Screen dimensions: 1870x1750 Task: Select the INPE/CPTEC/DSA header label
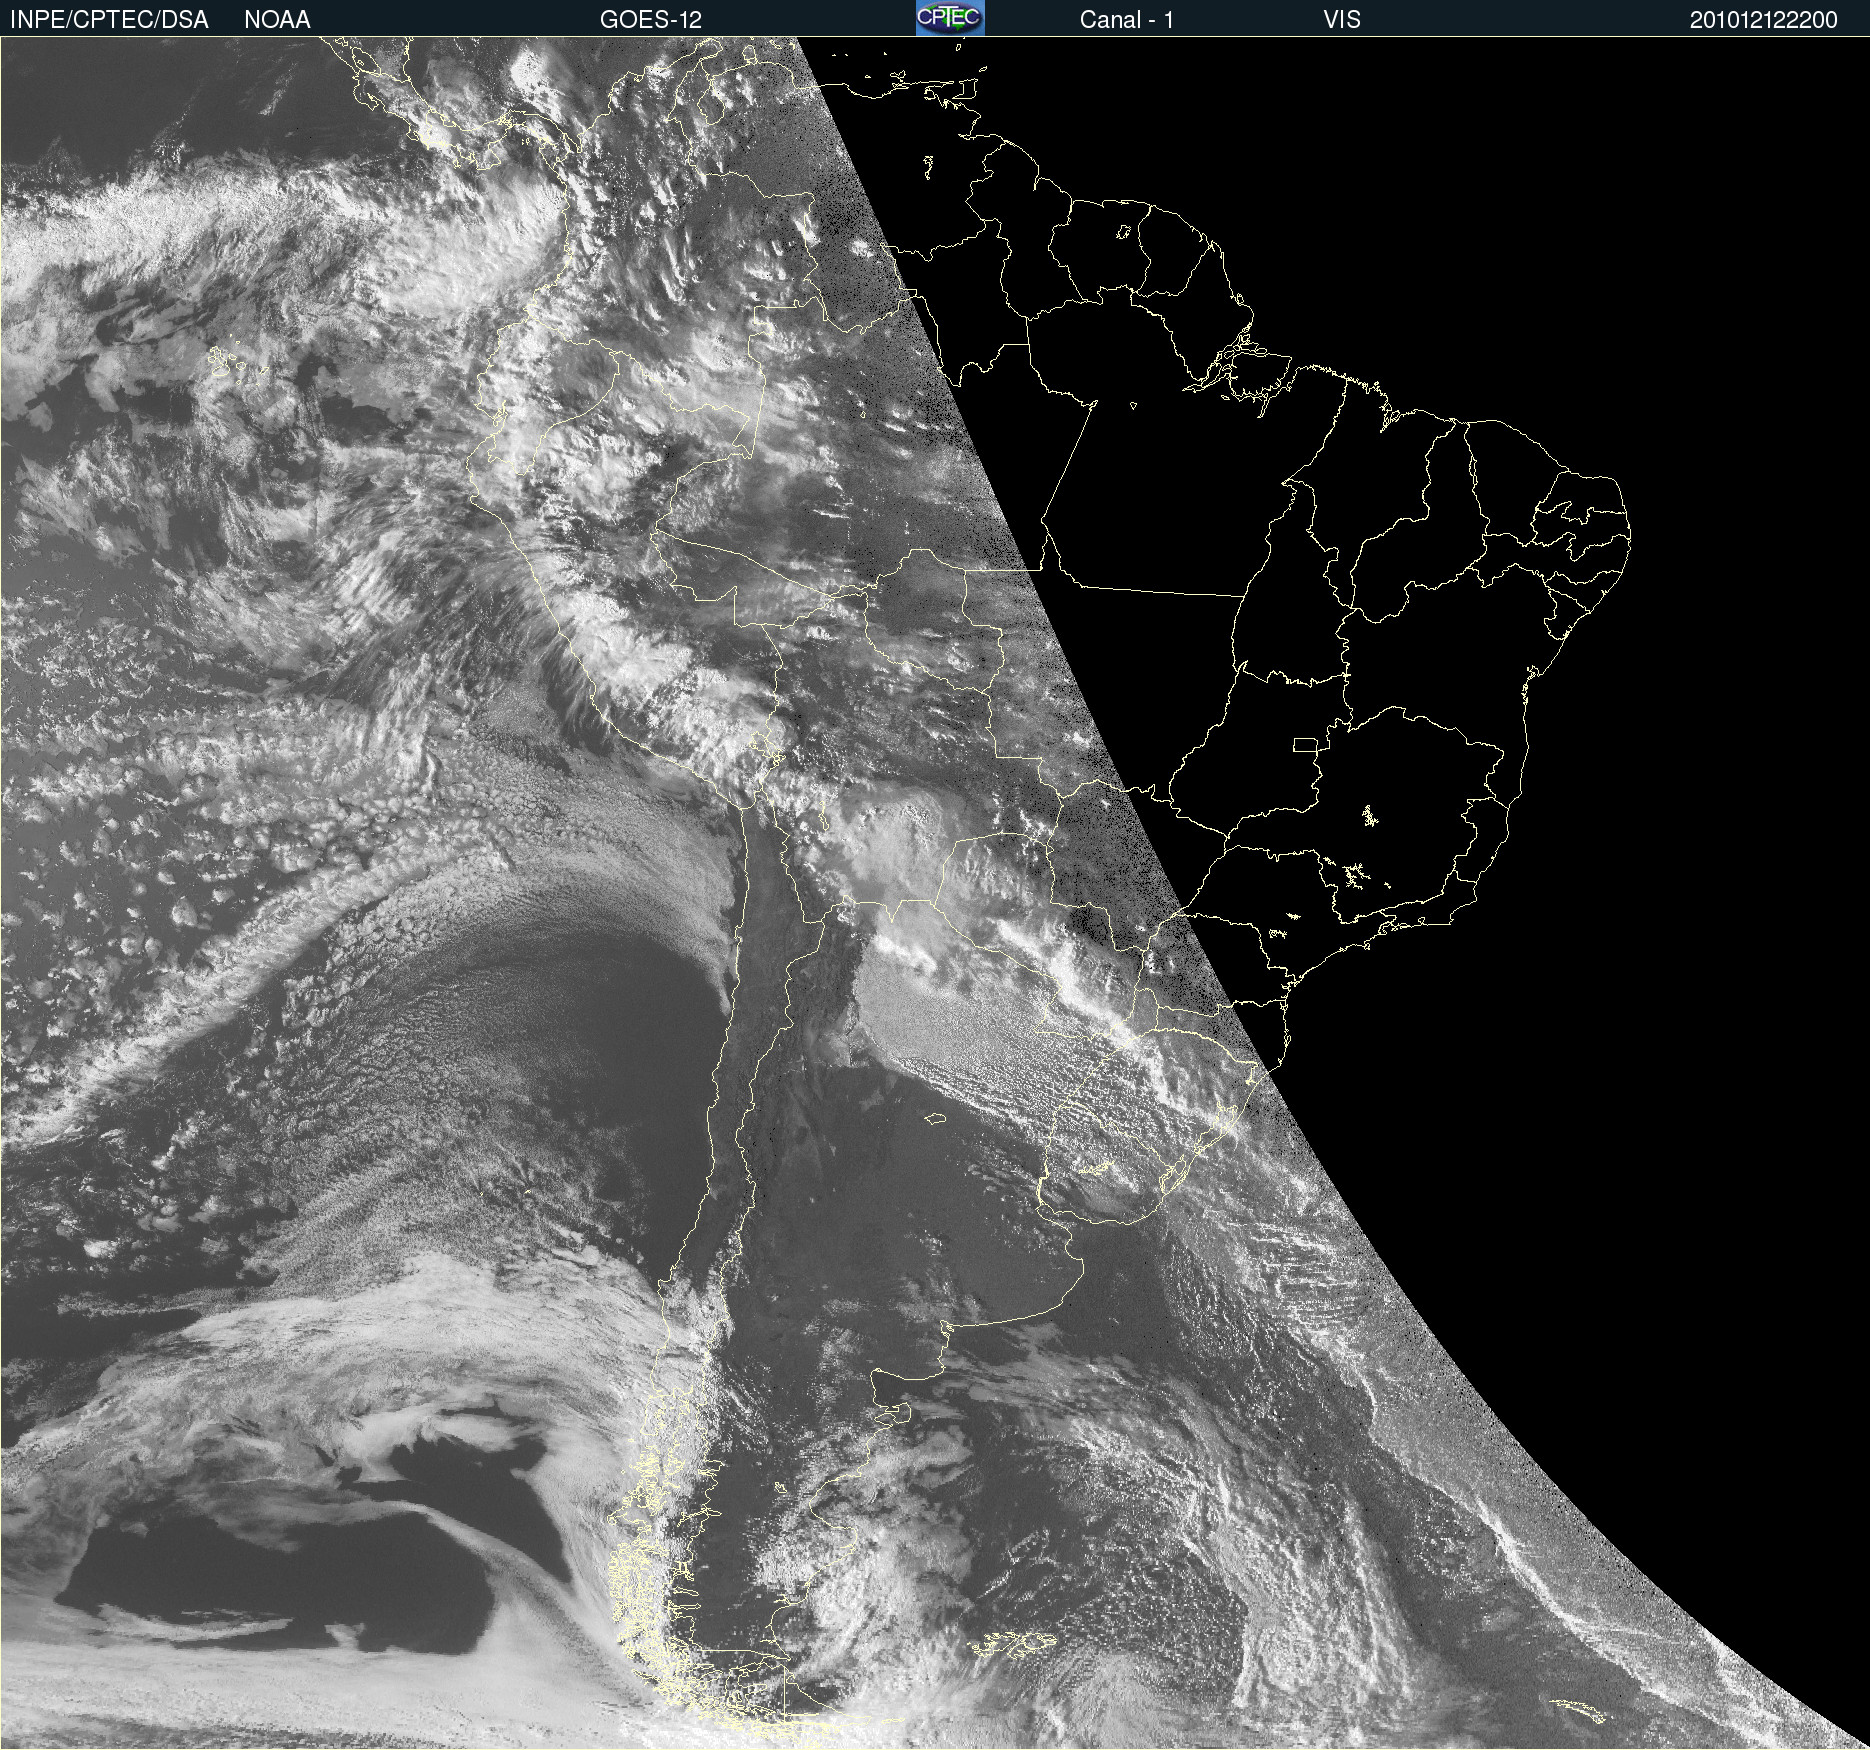point(109,20)
